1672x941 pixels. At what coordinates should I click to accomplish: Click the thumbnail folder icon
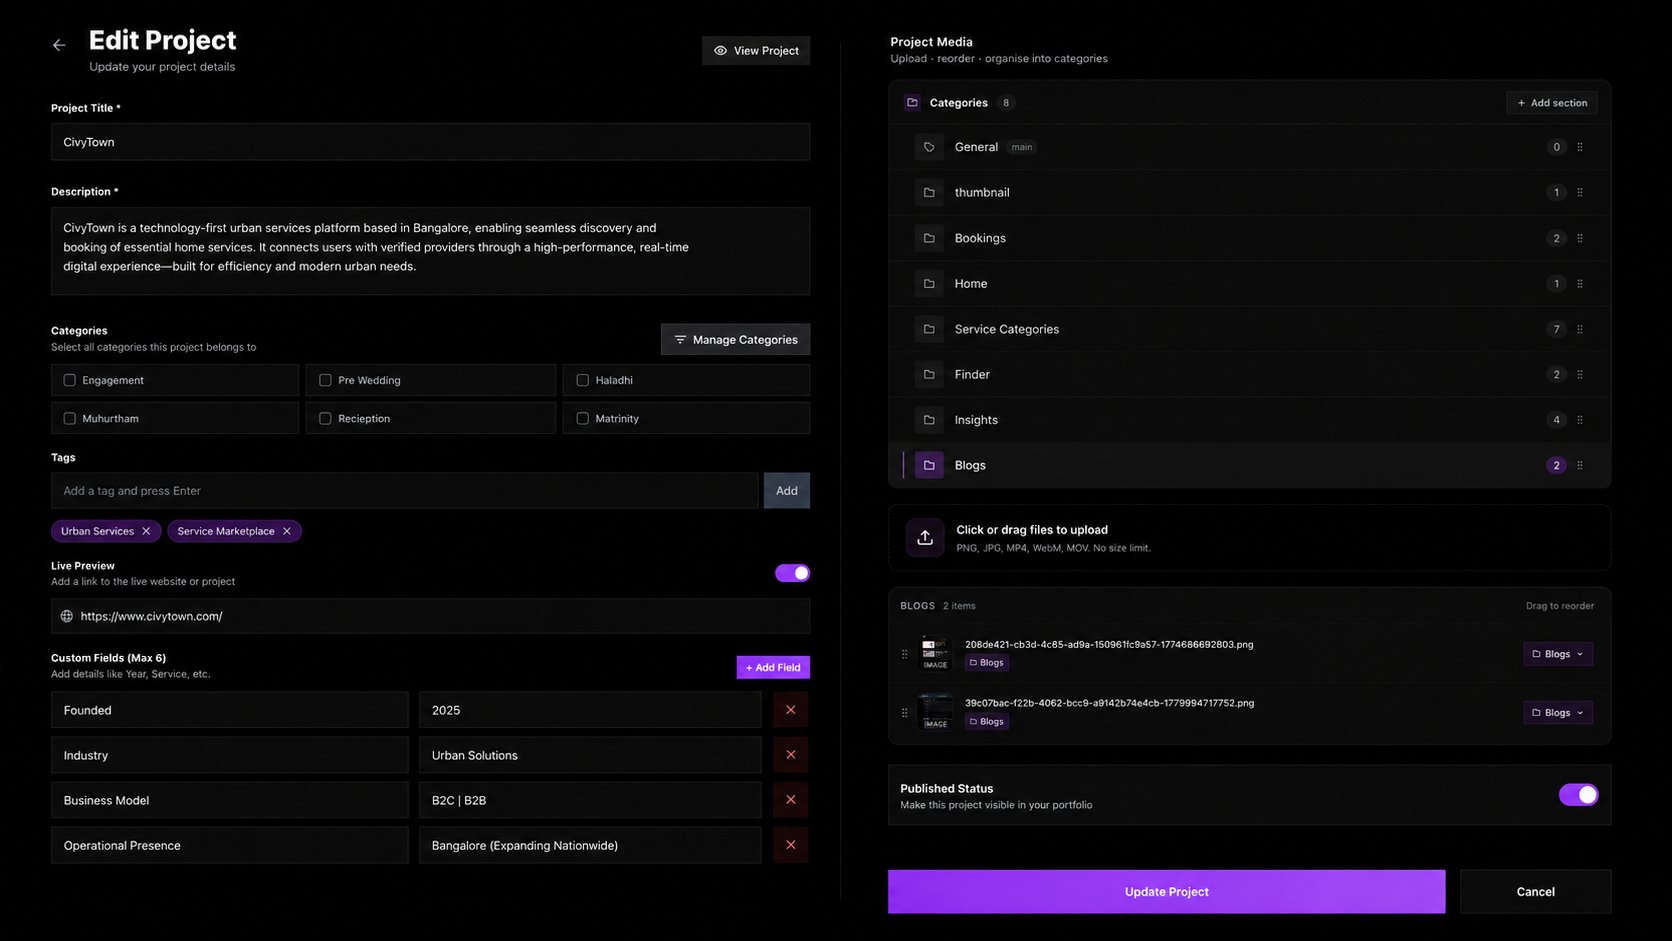[x=929, y=192]
